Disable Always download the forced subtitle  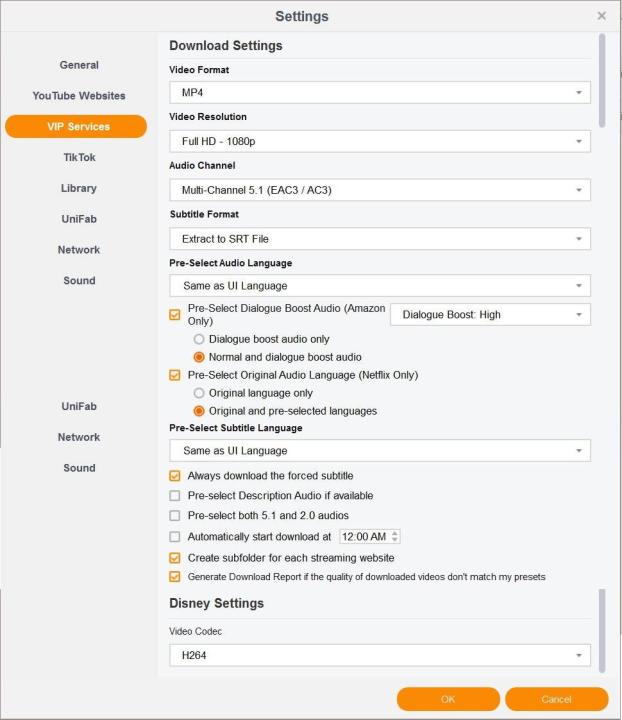point(176,476)
